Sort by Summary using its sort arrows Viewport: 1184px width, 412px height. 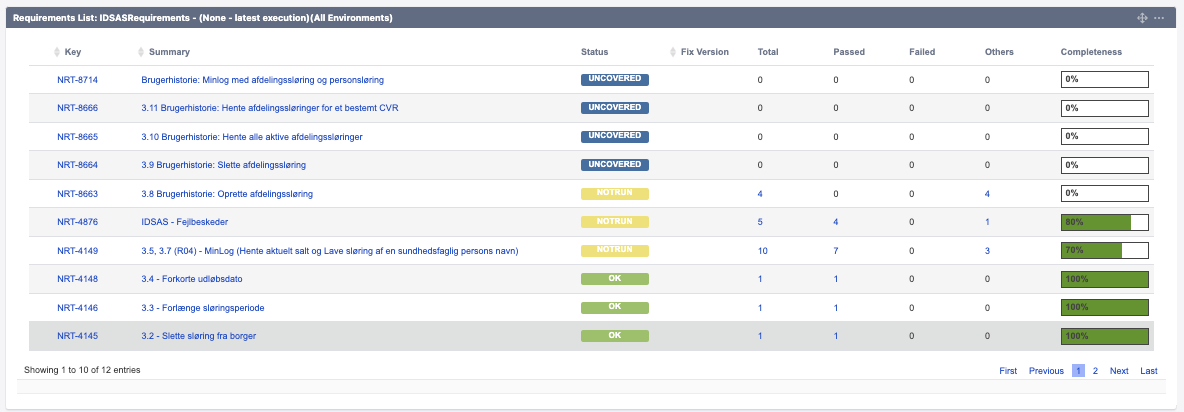click(x=141, y=52)
